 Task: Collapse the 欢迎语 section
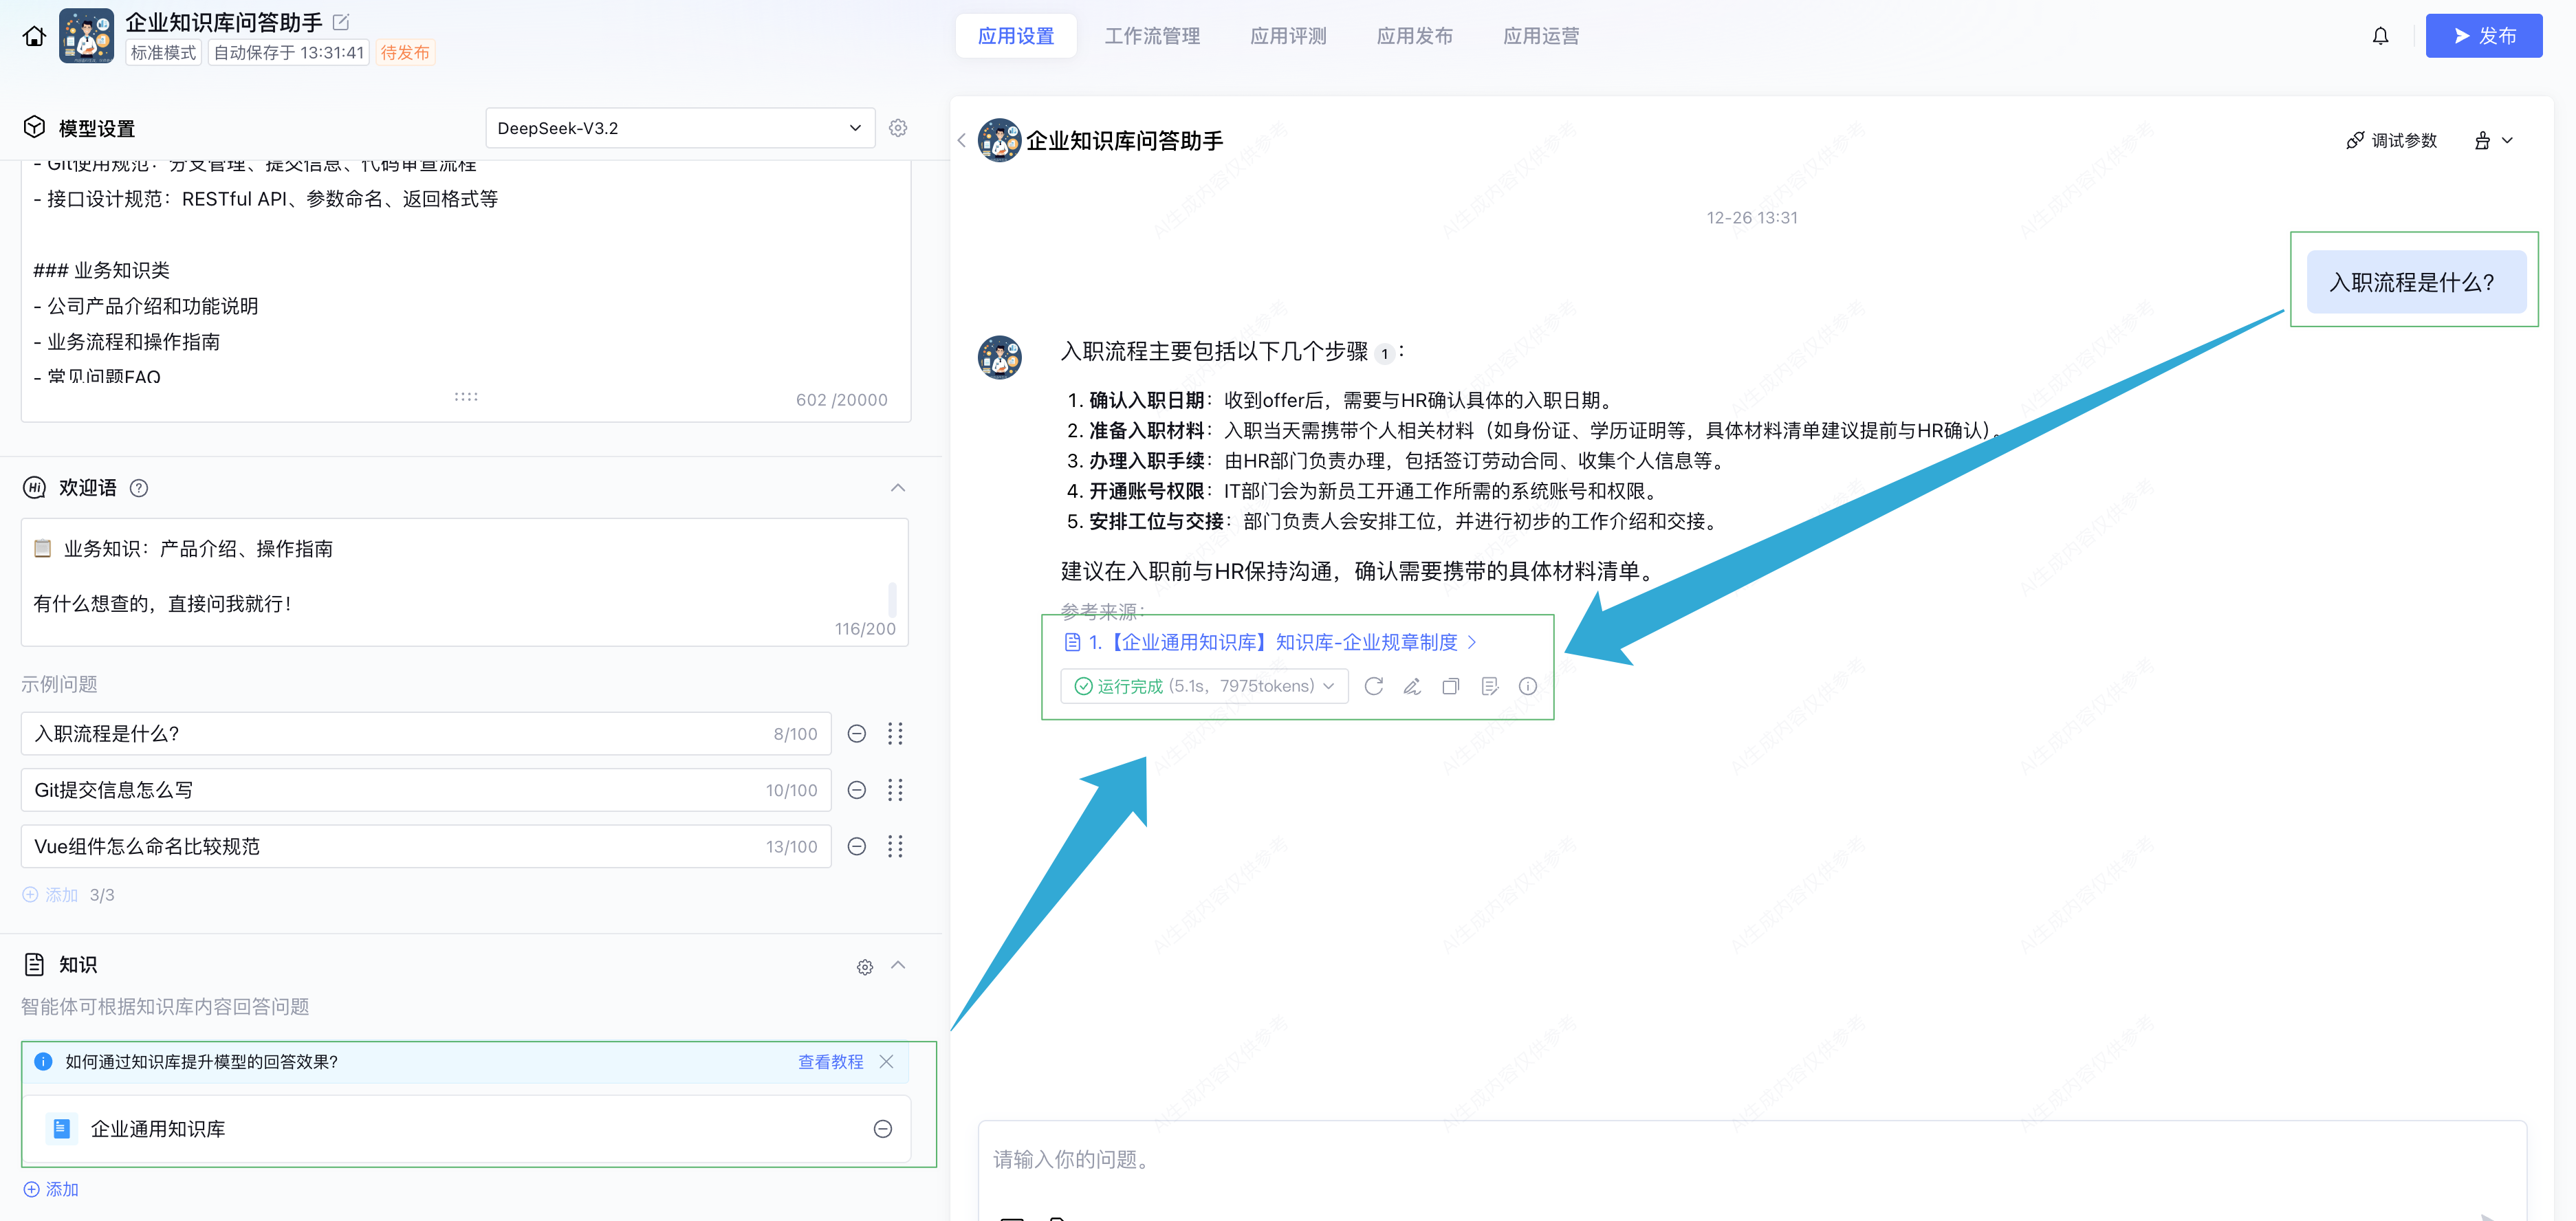pos(897,488)
